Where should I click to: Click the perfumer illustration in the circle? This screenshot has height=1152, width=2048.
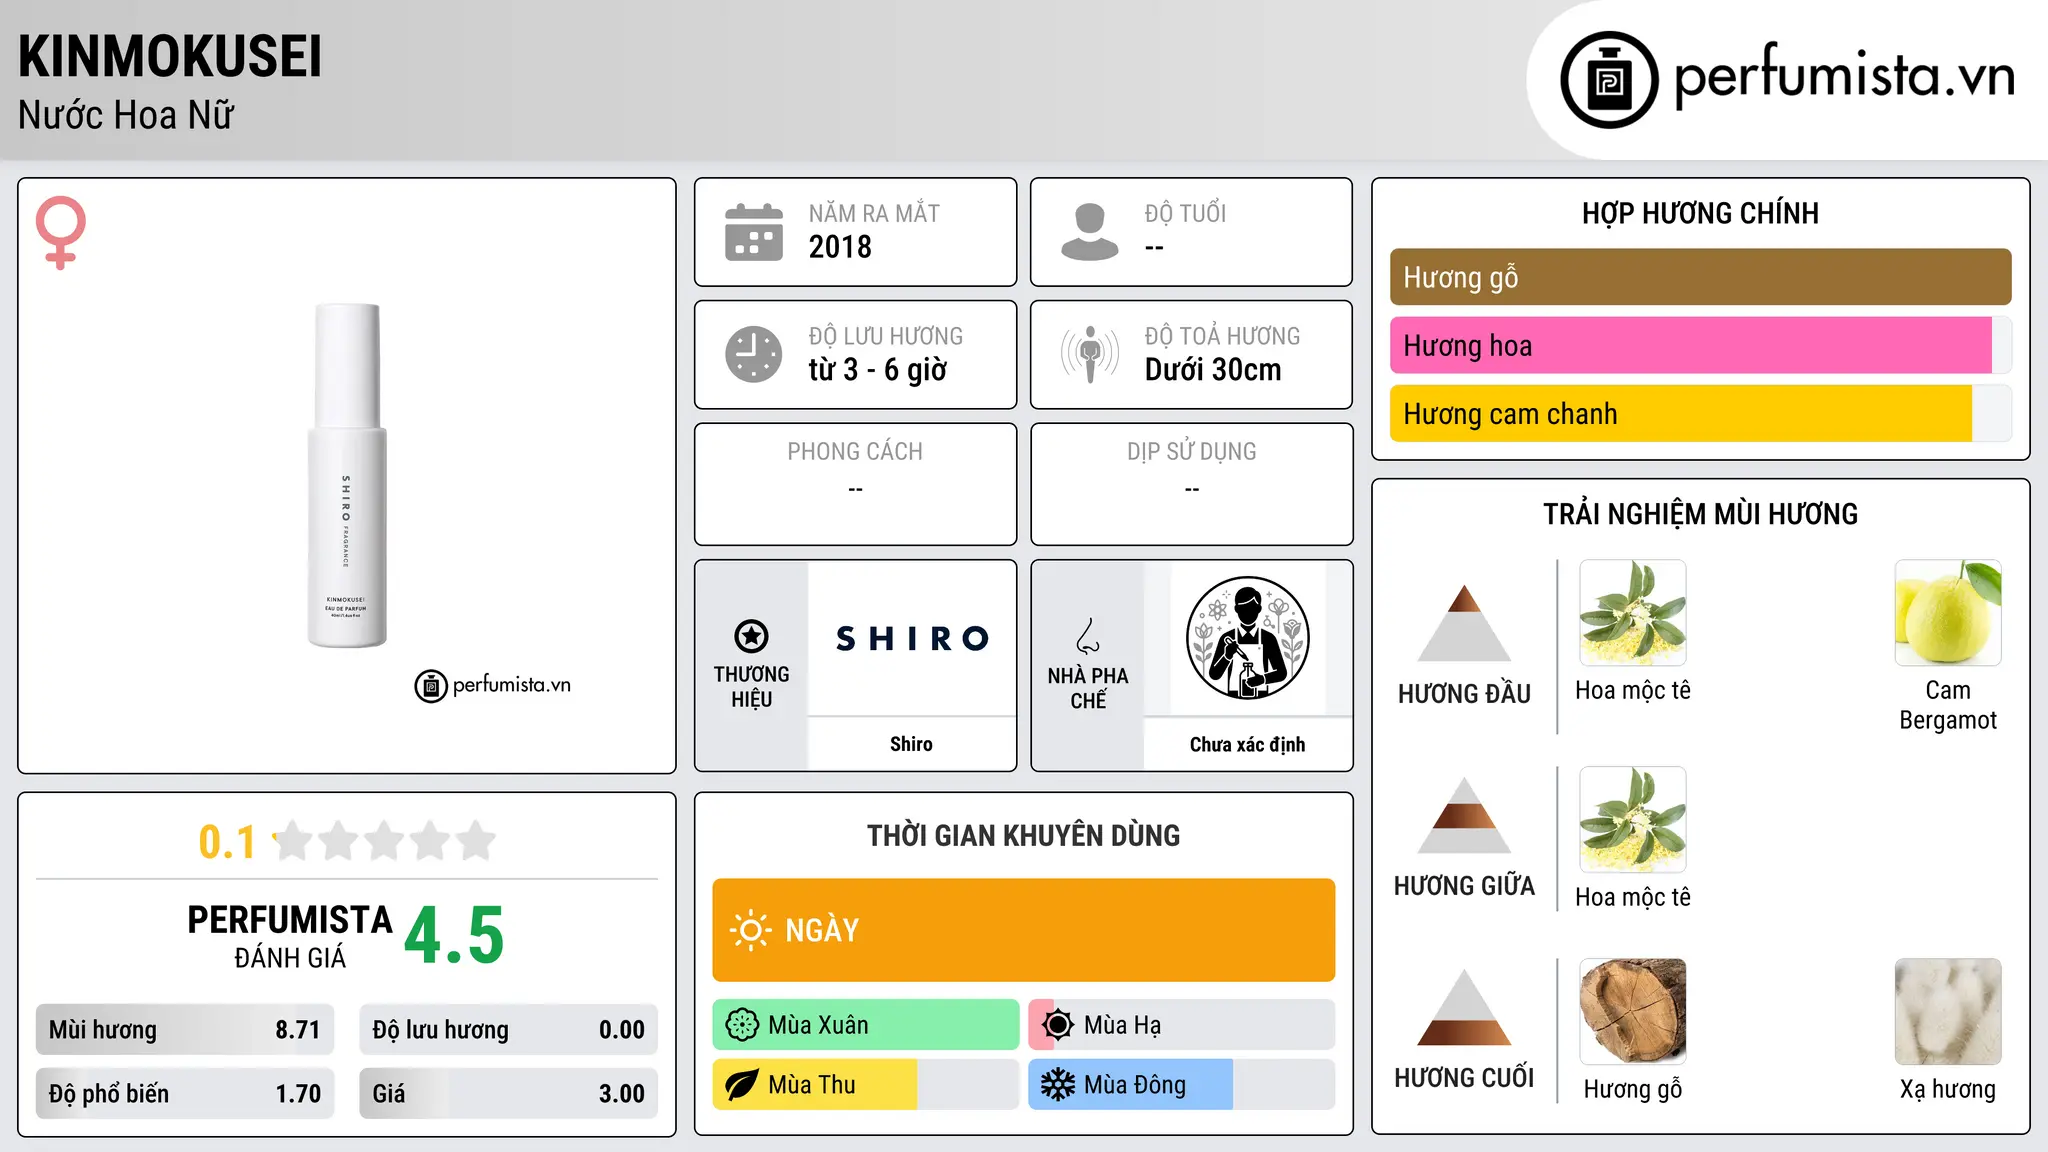pos(1247,638)
